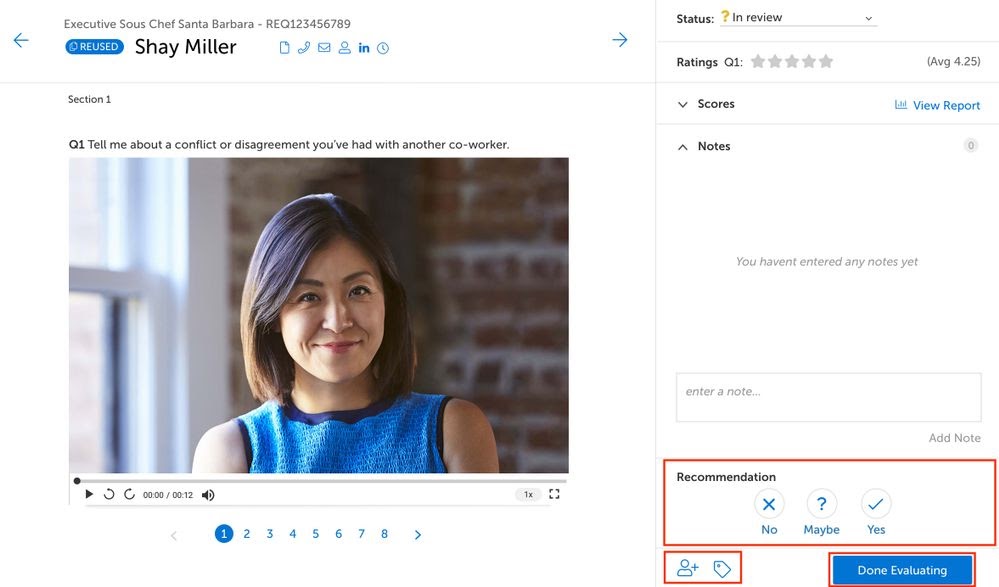999x587 pixels.
Task: Click the Done Evaluating button
Action: point(901,570)
